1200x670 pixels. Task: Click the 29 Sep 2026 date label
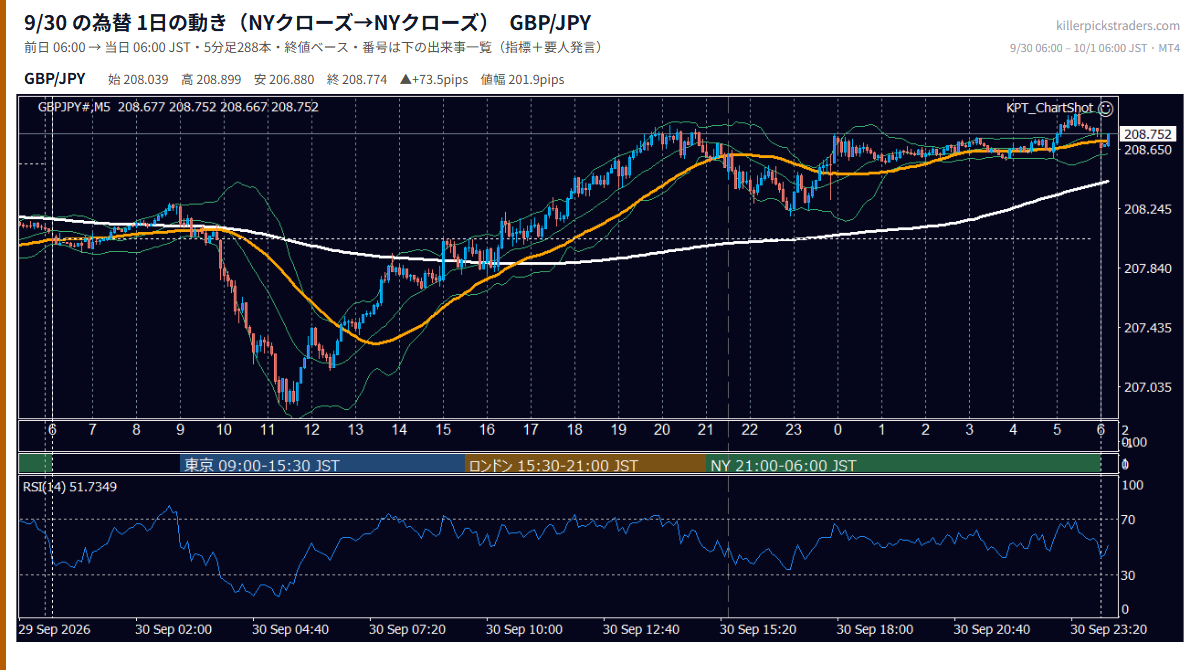click(x=55, y=630)
